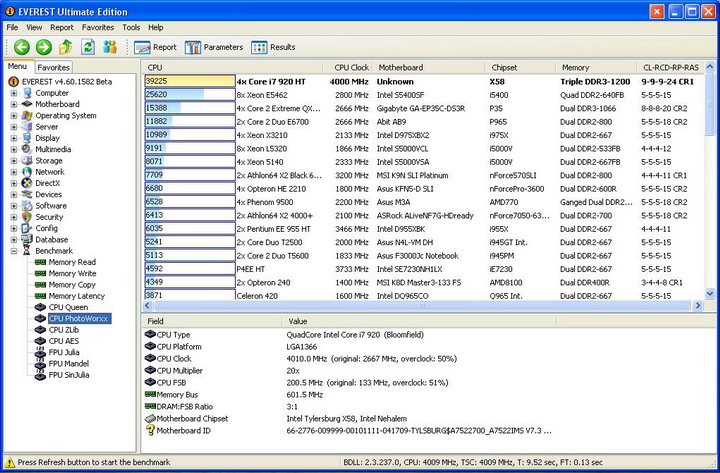Viewport: 720px width, 473px height.
Task: Select CPU AES benchmark
Action: click(63, 341)
